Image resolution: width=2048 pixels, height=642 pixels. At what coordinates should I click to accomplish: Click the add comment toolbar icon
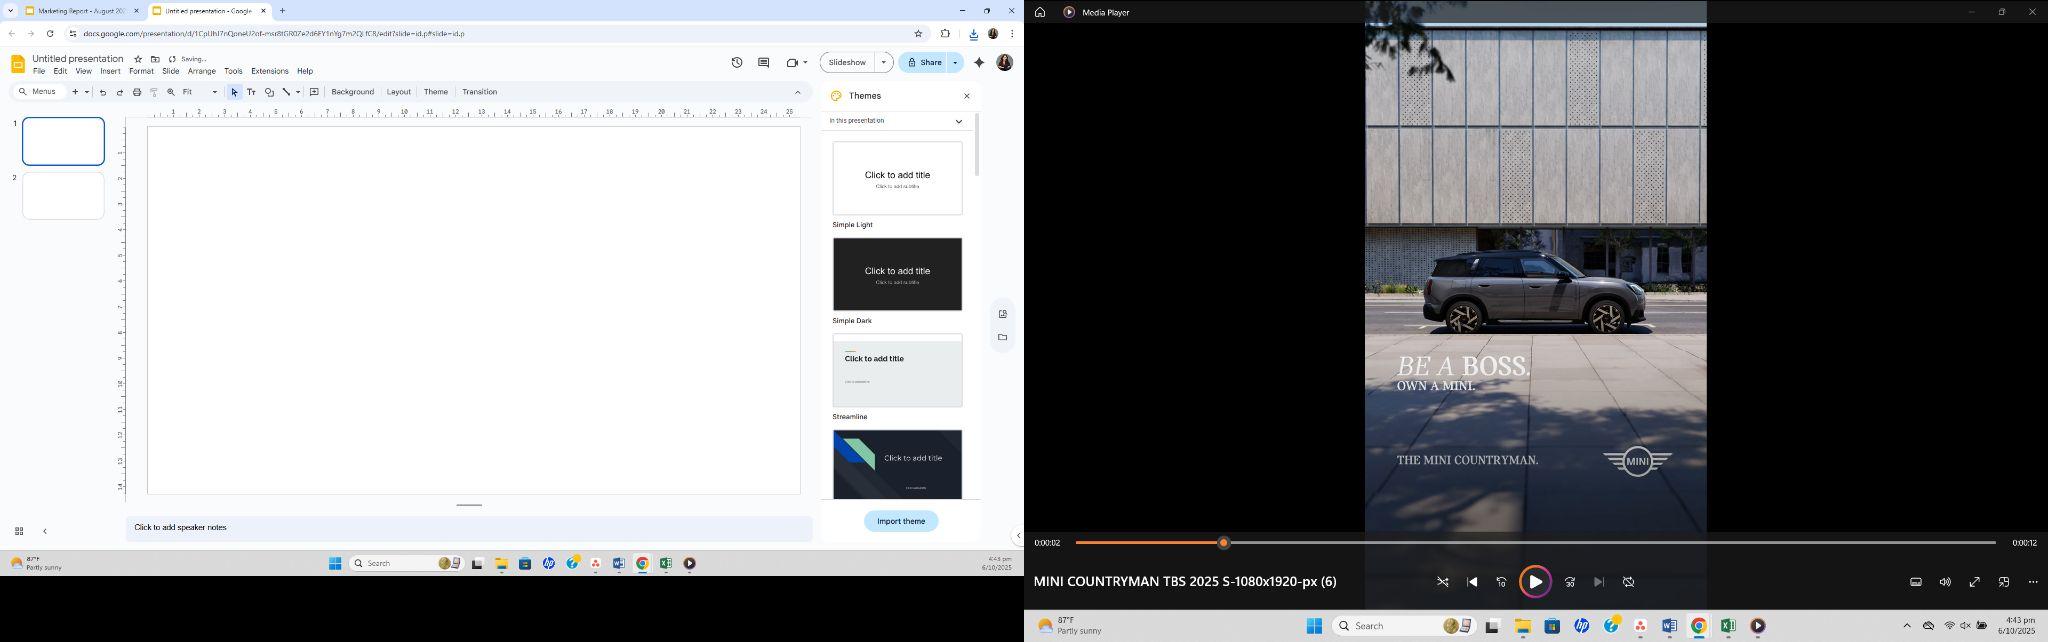click(x=314, y=92)
